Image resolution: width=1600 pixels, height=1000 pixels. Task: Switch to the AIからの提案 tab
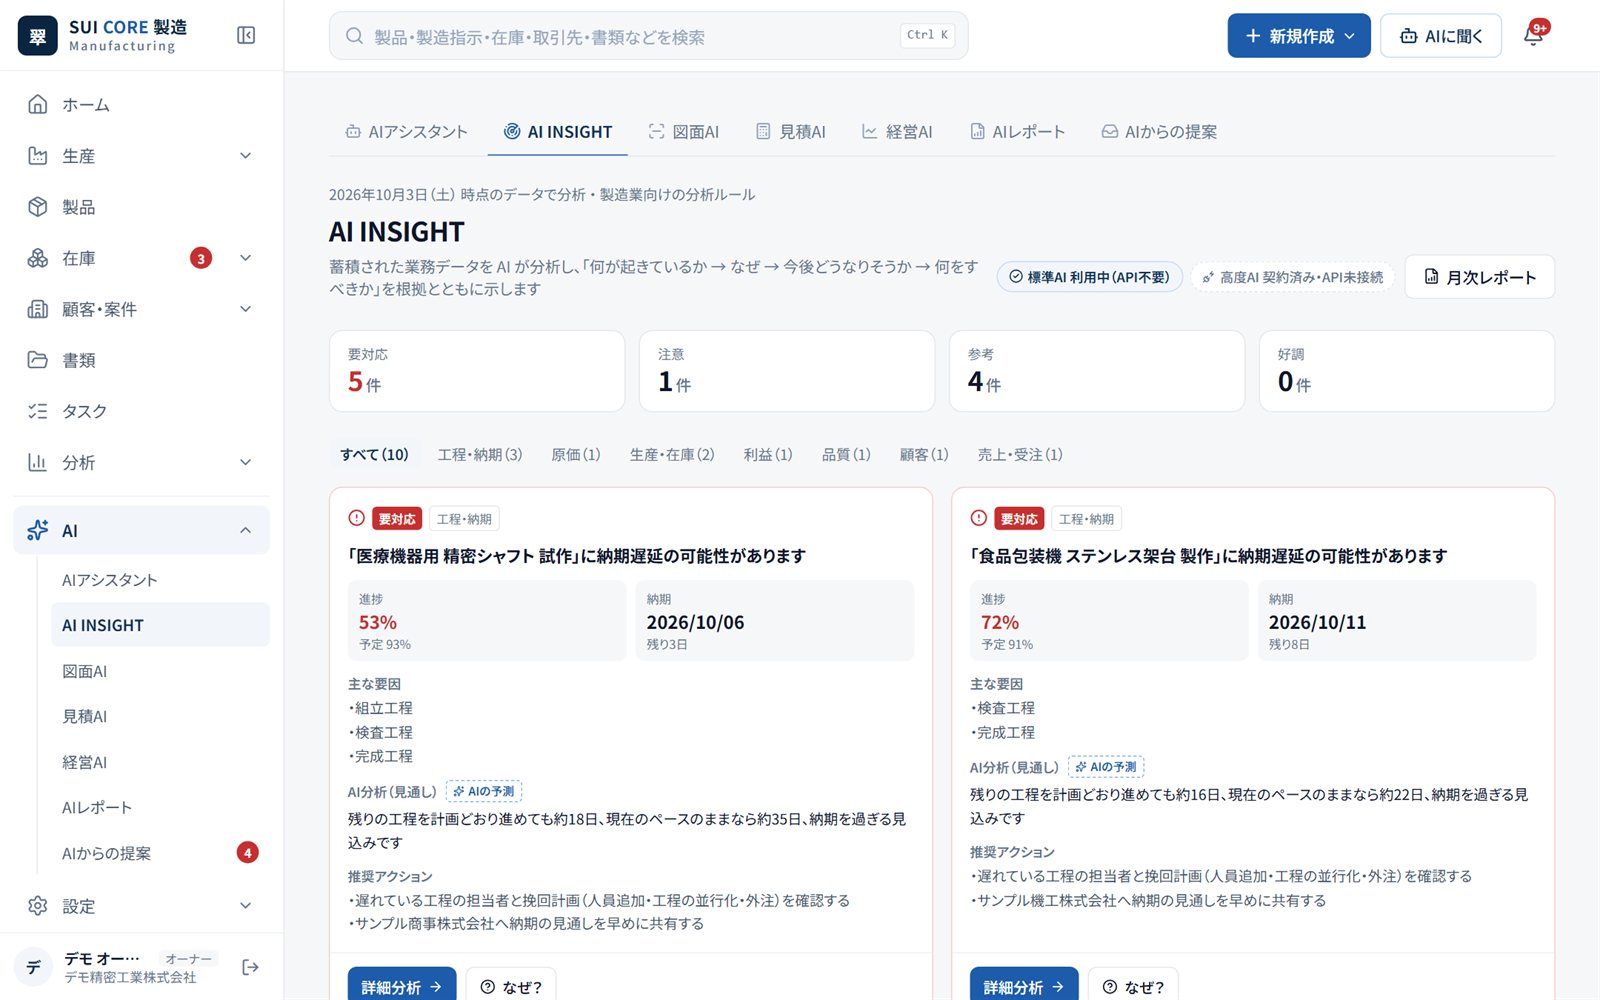point(1159,132)
